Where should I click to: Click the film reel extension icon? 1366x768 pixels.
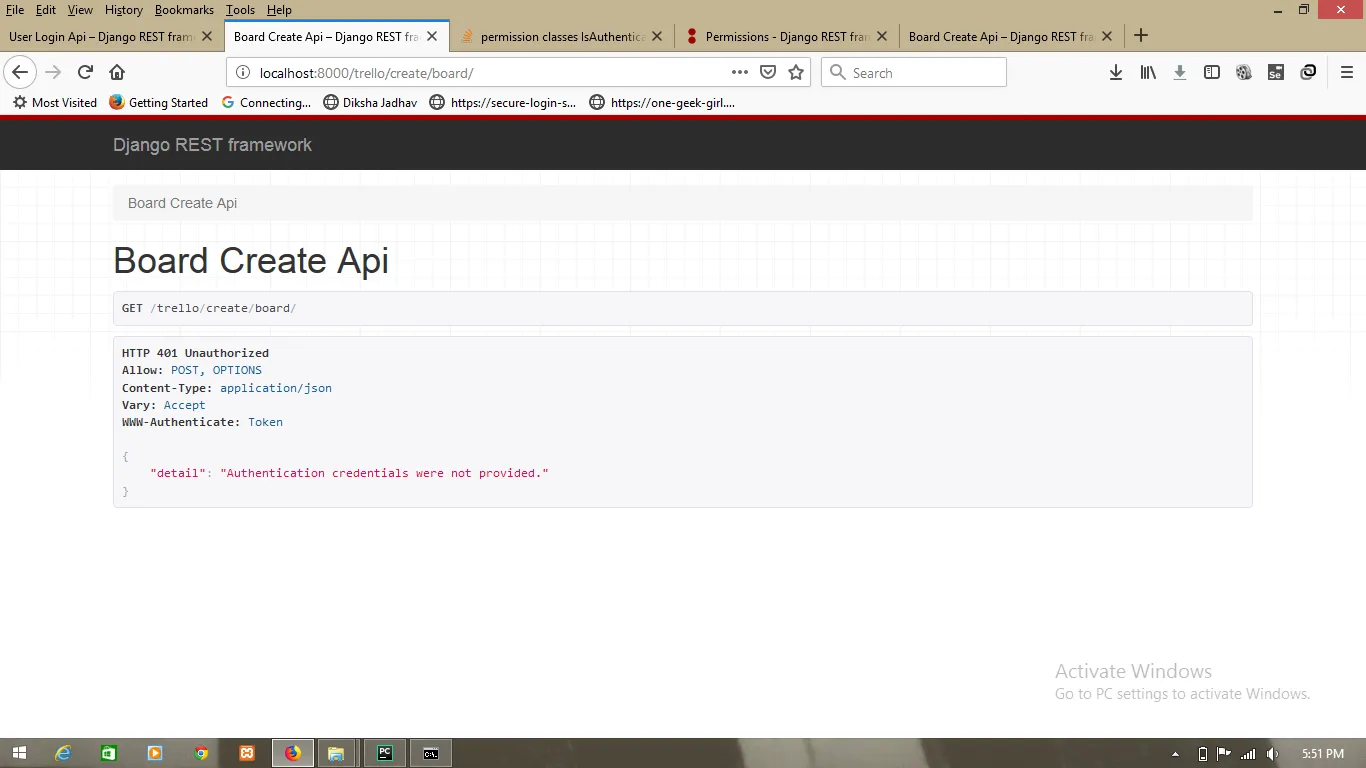point(1244,72)
